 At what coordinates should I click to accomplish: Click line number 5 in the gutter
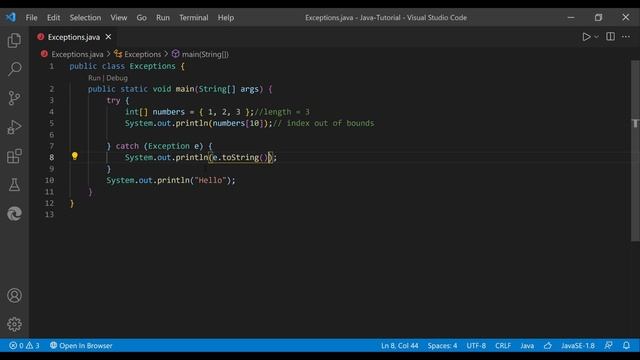(x=51, y=123)
